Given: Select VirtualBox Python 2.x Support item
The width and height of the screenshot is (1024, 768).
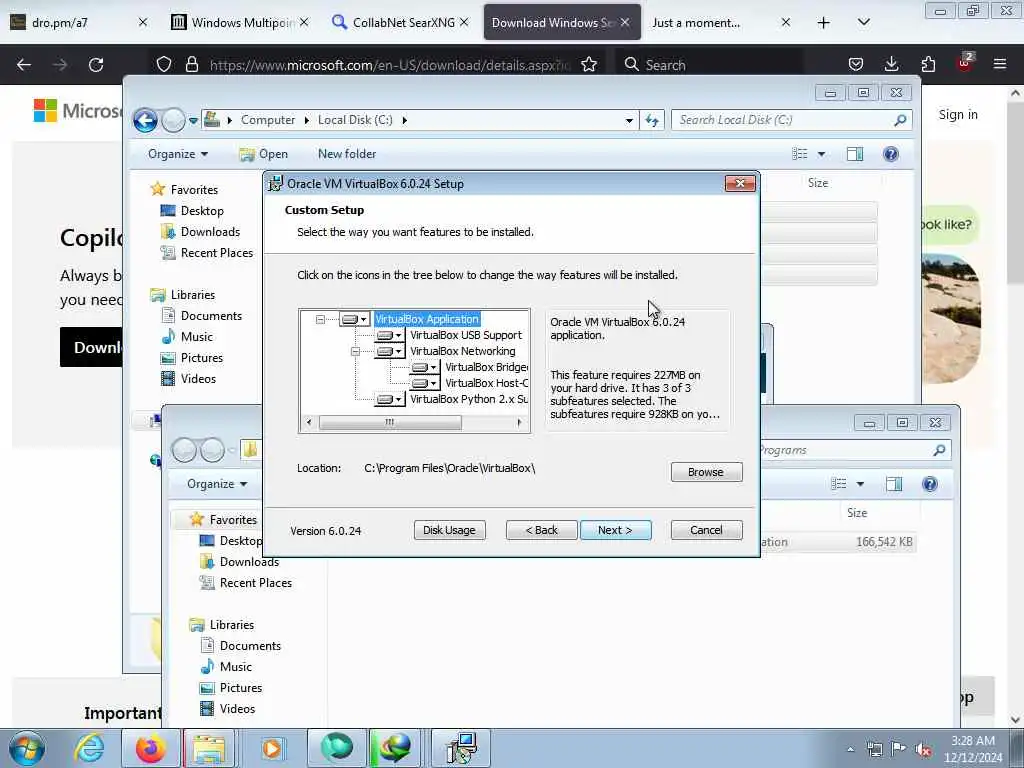Looking at the screenshot, I should click(x=469, y=399).
